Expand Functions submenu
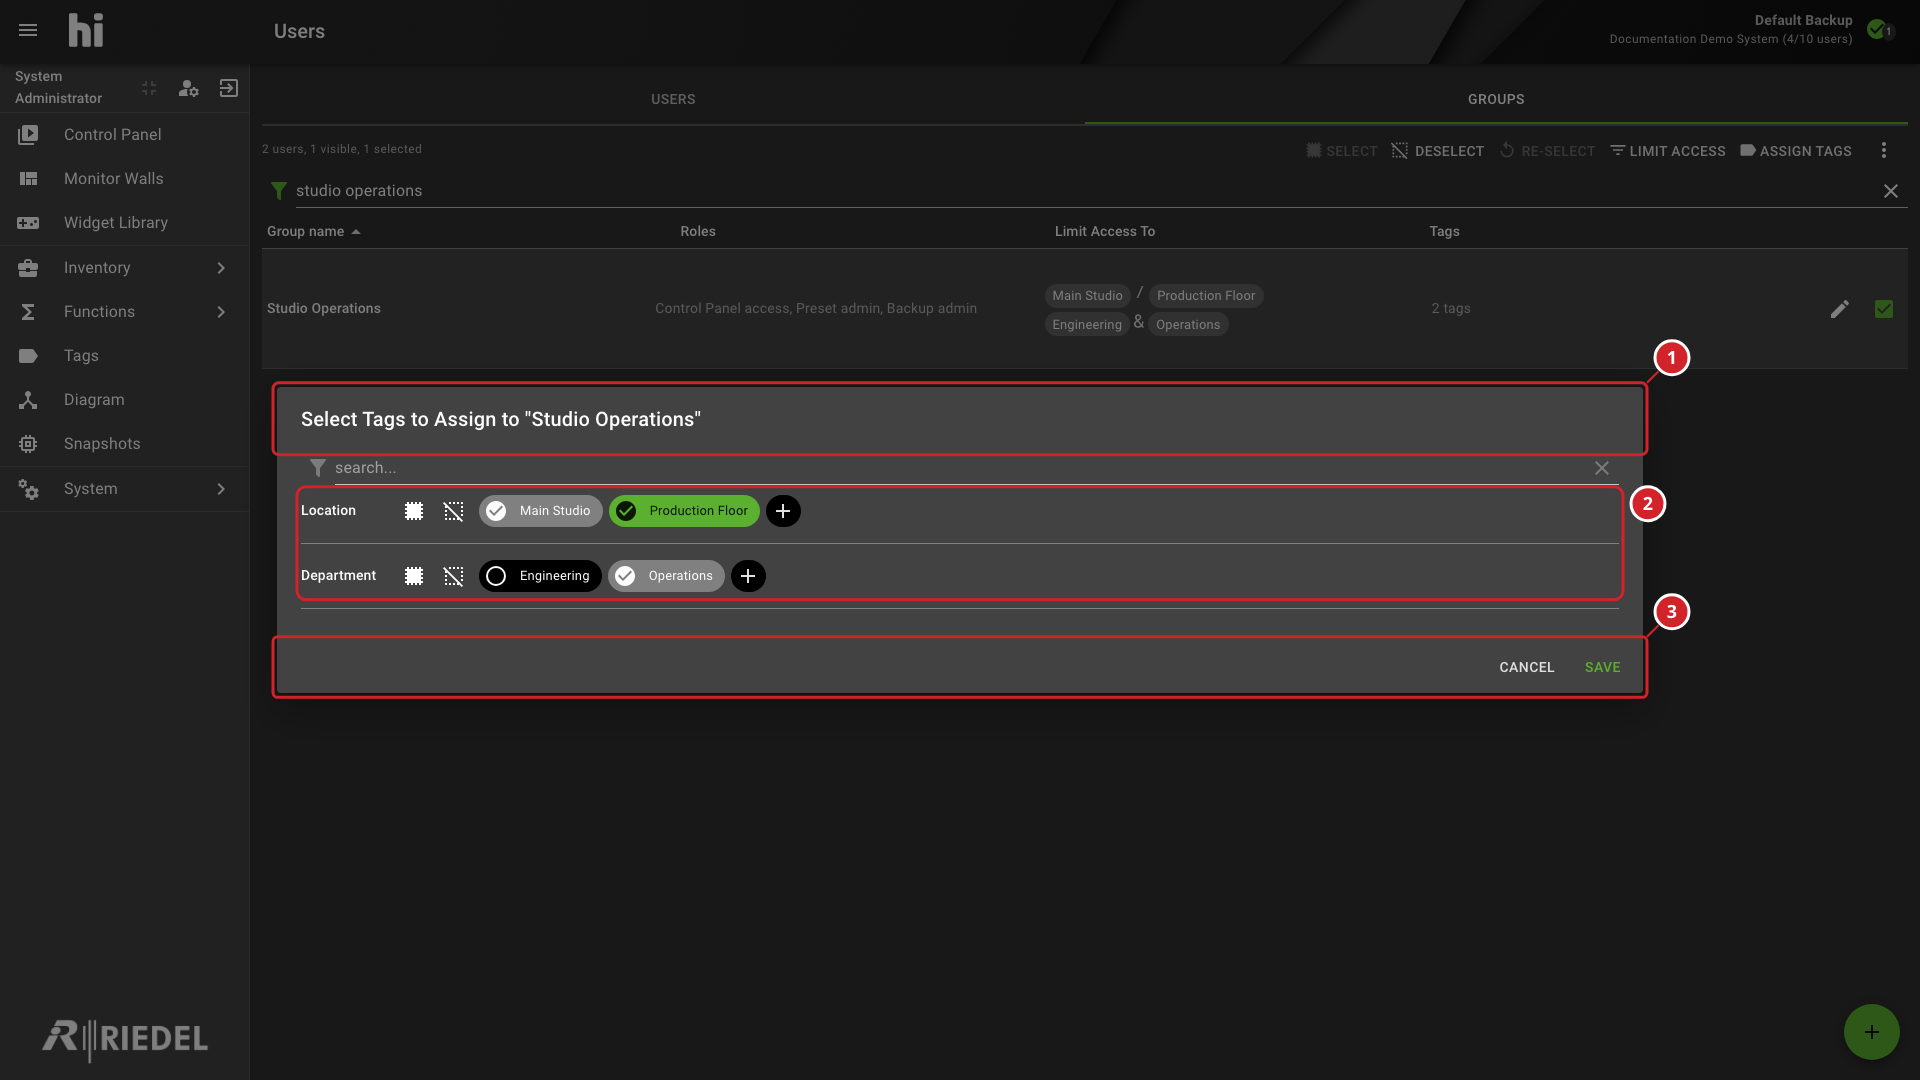1920x1080 pixels. click(124, 312)
